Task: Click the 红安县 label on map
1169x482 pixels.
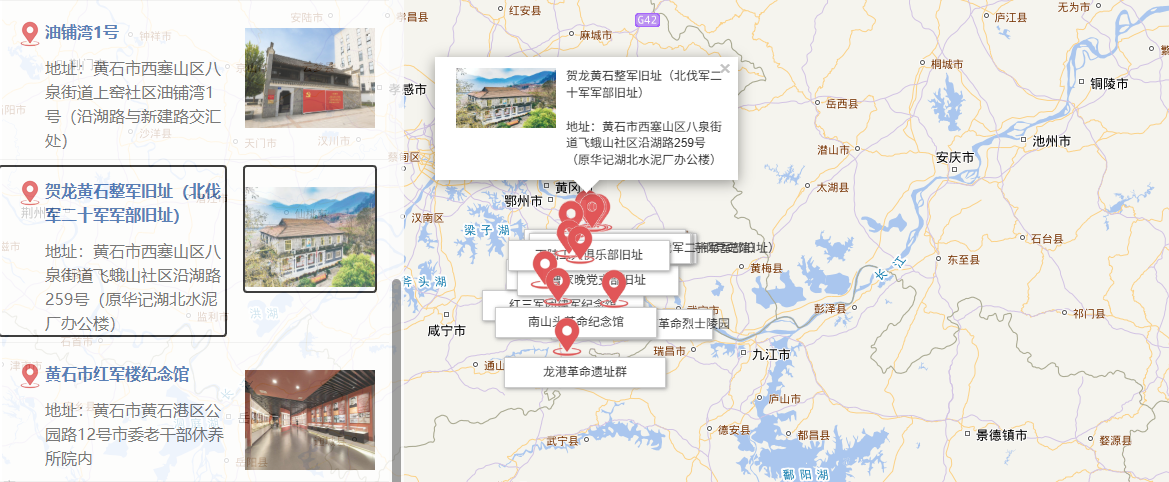Action: (x=524, y=10)
